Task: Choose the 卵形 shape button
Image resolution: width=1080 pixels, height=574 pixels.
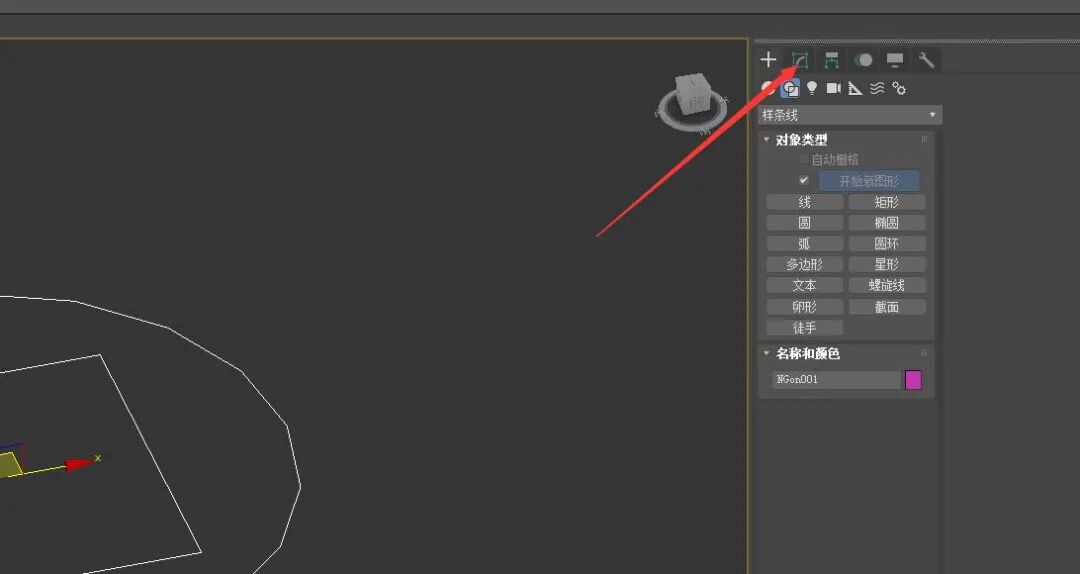Action: pyautogui.click(x=804, y=307)
